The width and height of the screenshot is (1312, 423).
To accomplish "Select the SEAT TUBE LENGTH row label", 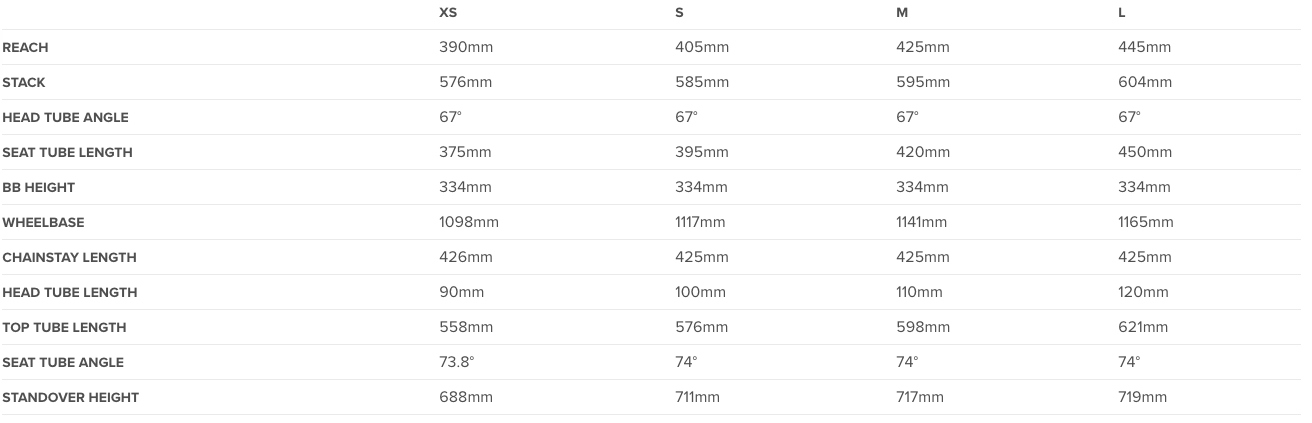I will tap(67, 153).
